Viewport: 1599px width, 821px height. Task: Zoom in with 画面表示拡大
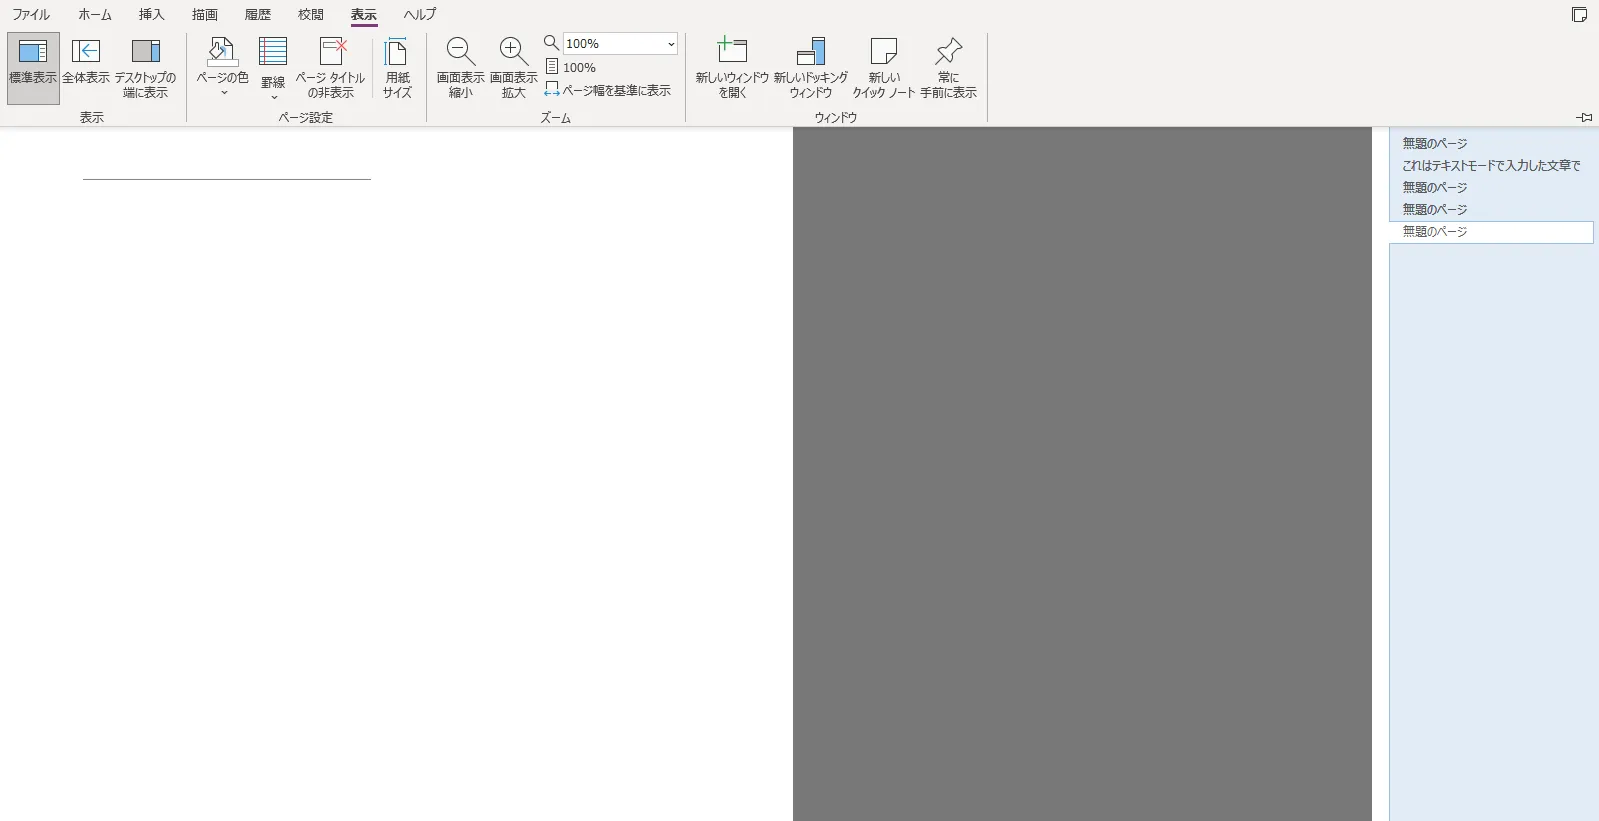click(x=513, y=67)
